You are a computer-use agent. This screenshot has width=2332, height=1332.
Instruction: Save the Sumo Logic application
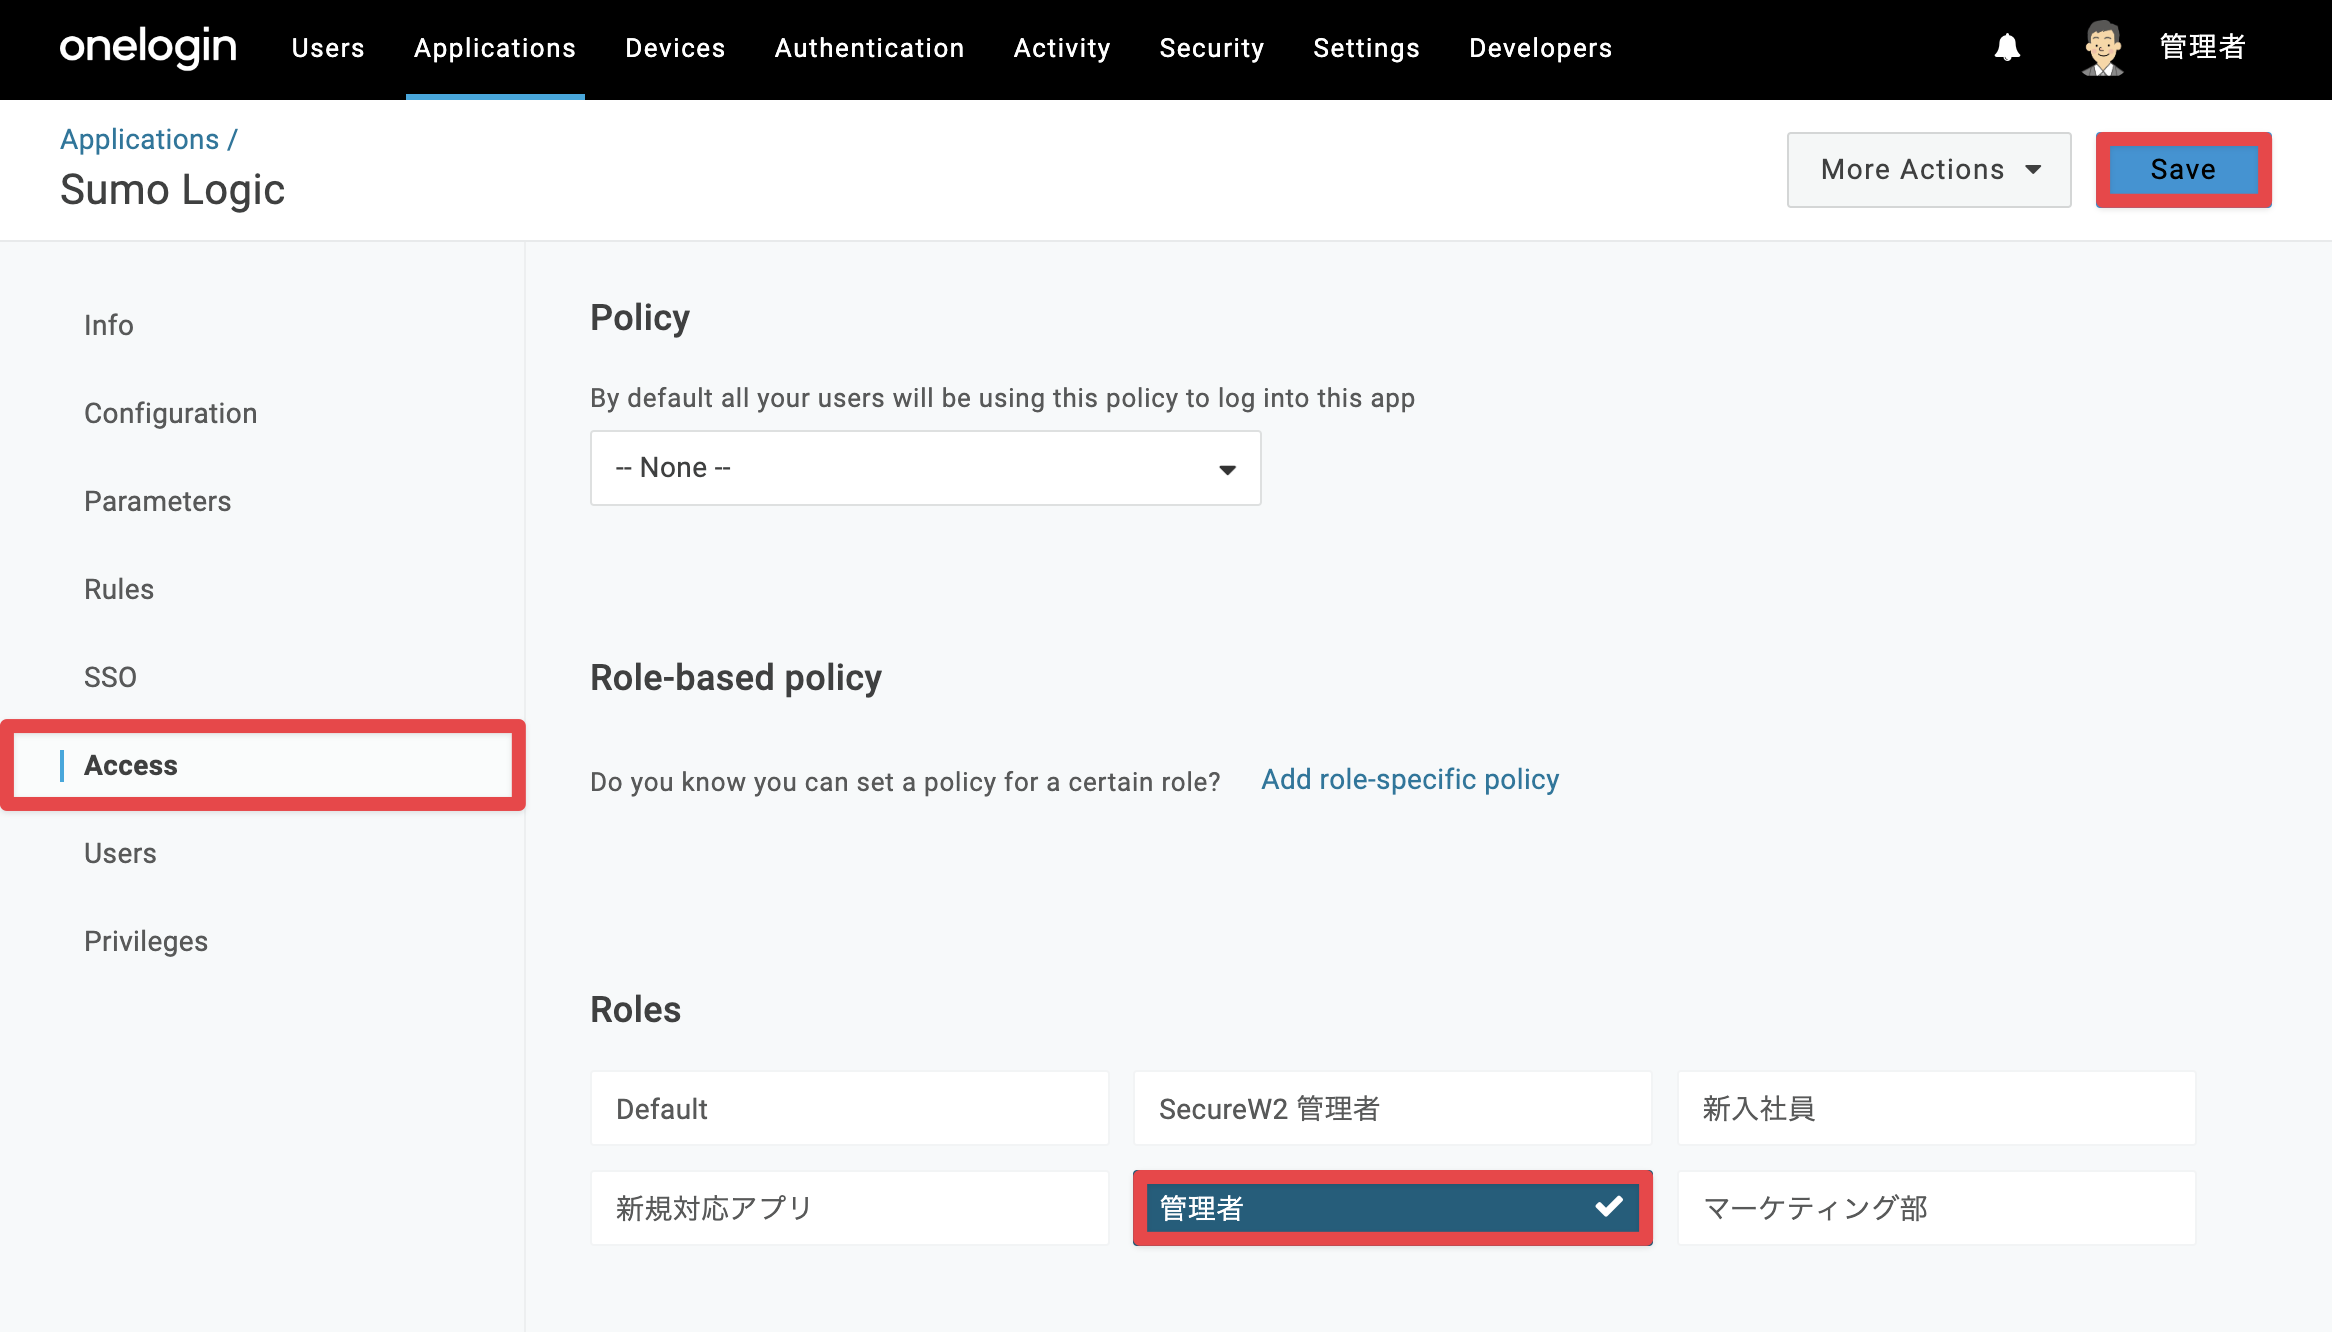(2184, 170)
